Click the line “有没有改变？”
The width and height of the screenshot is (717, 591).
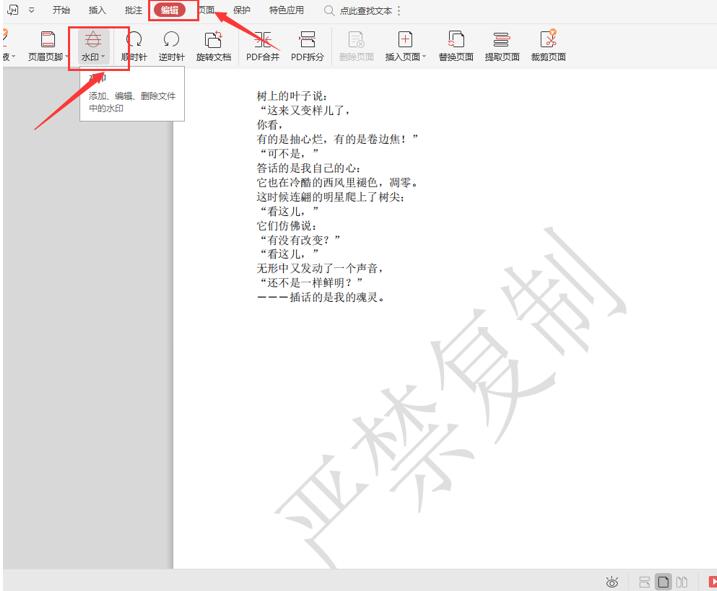[300, 240]
